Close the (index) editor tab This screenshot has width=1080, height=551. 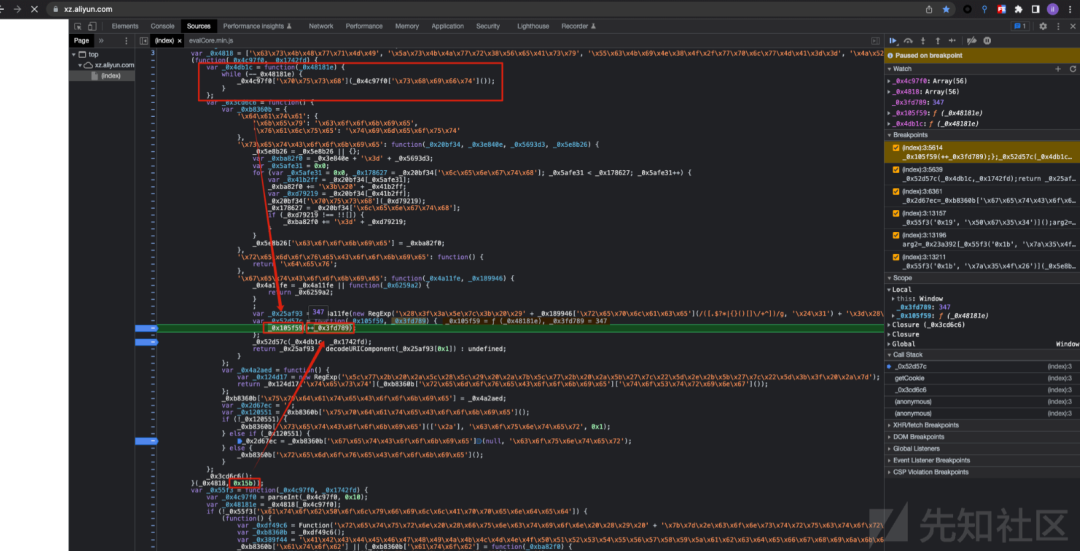click(180, 41)
